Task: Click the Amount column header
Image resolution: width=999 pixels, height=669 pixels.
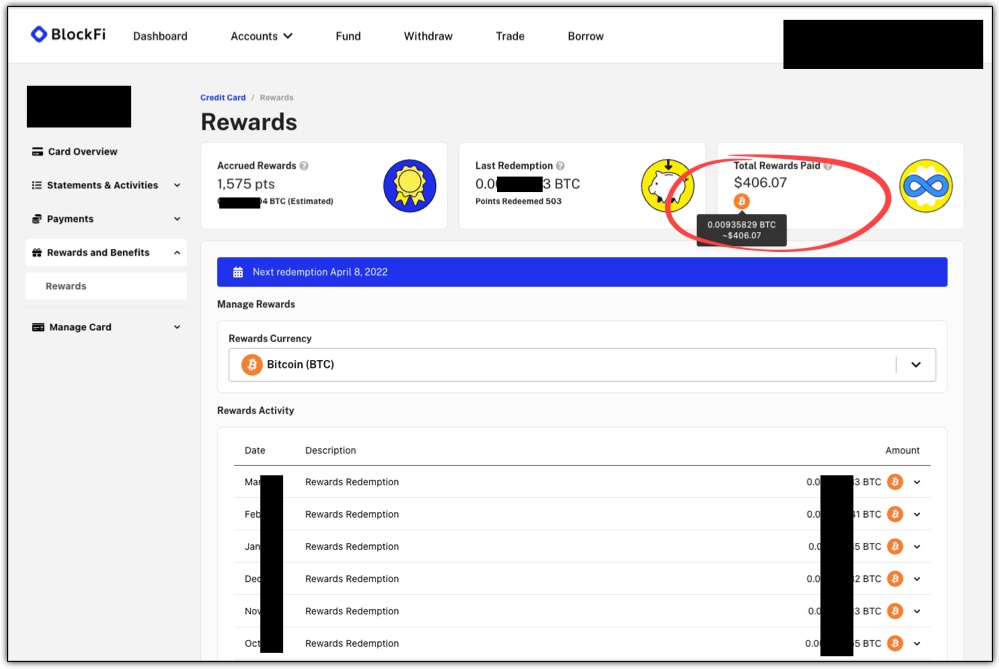Action: click(x=902, y=450)
